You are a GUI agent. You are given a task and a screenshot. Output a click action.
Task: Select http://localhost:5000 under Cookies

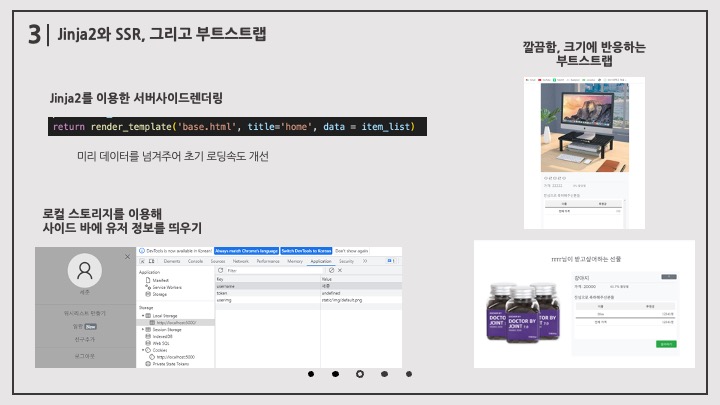pos(172,357)
